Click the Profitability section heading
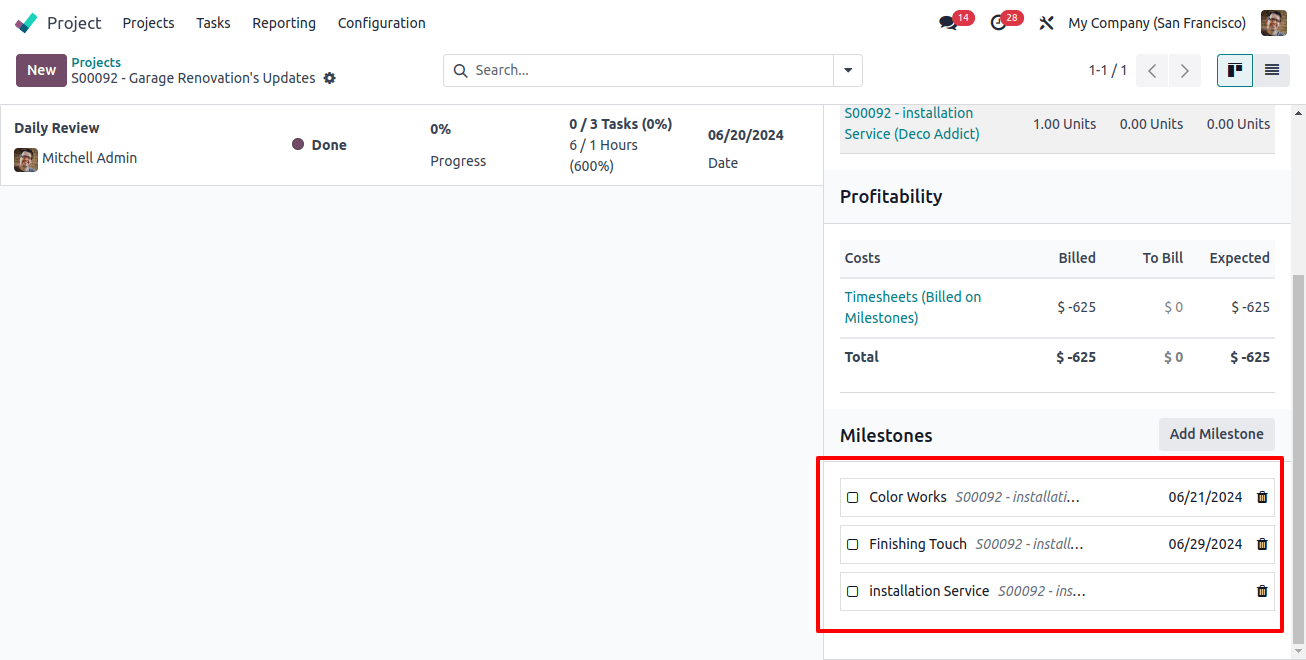Screen dimensions: 1306x660 pos(891,196)
